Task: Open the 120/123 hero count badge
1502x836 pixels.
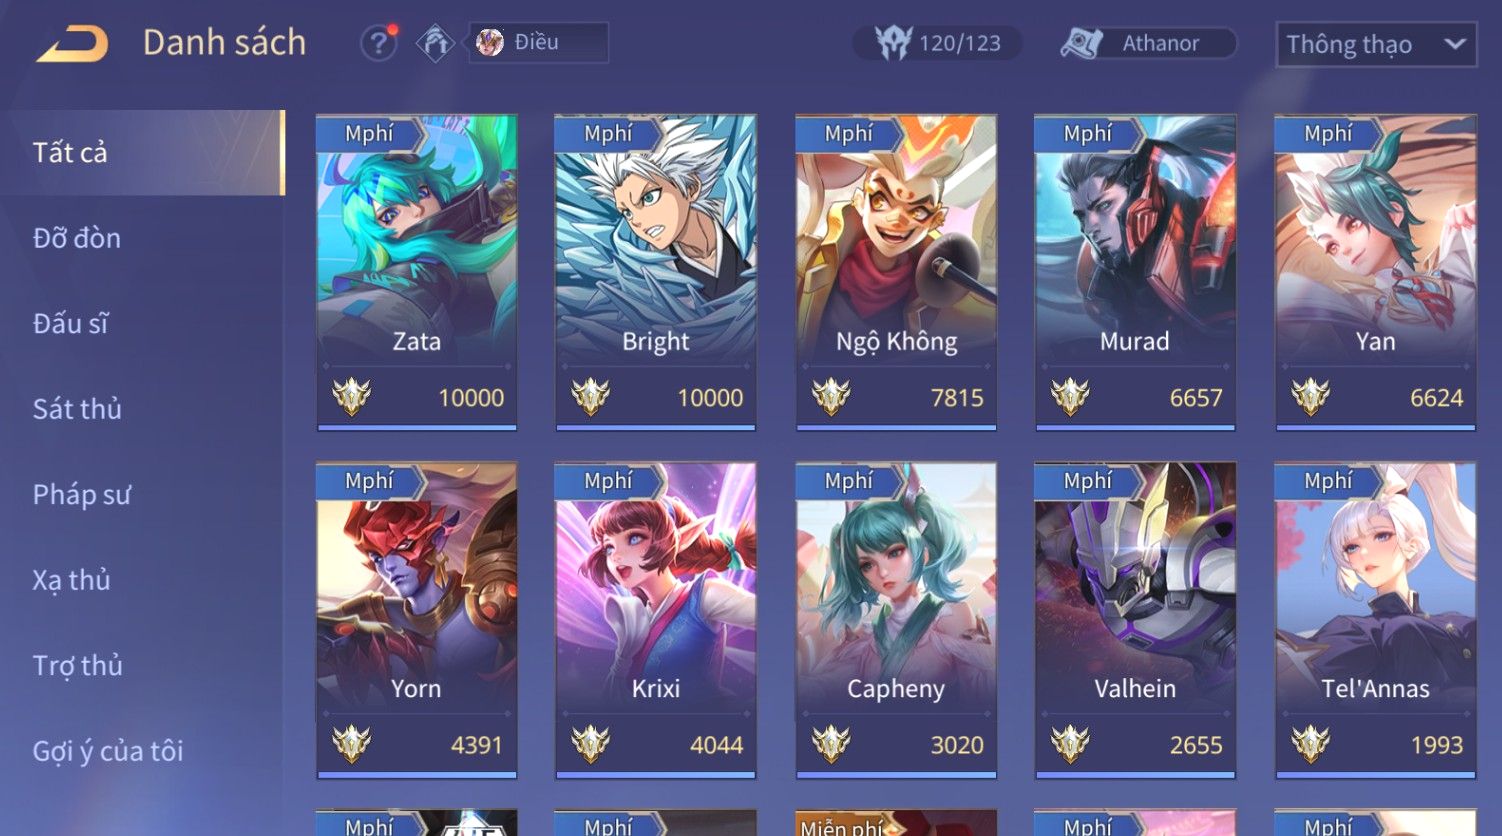Action: point(938,43)
